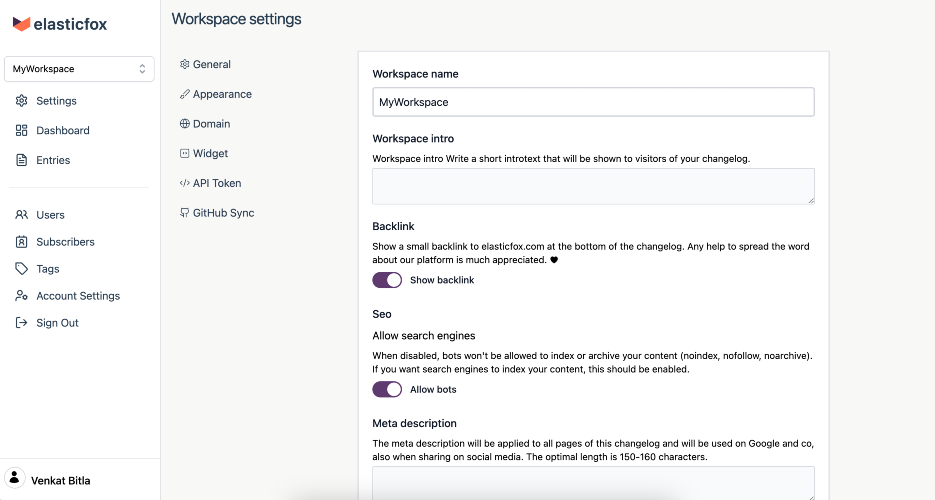Click the elasticfox fox logo icon
935x500 pixels.
pos(21,24)
